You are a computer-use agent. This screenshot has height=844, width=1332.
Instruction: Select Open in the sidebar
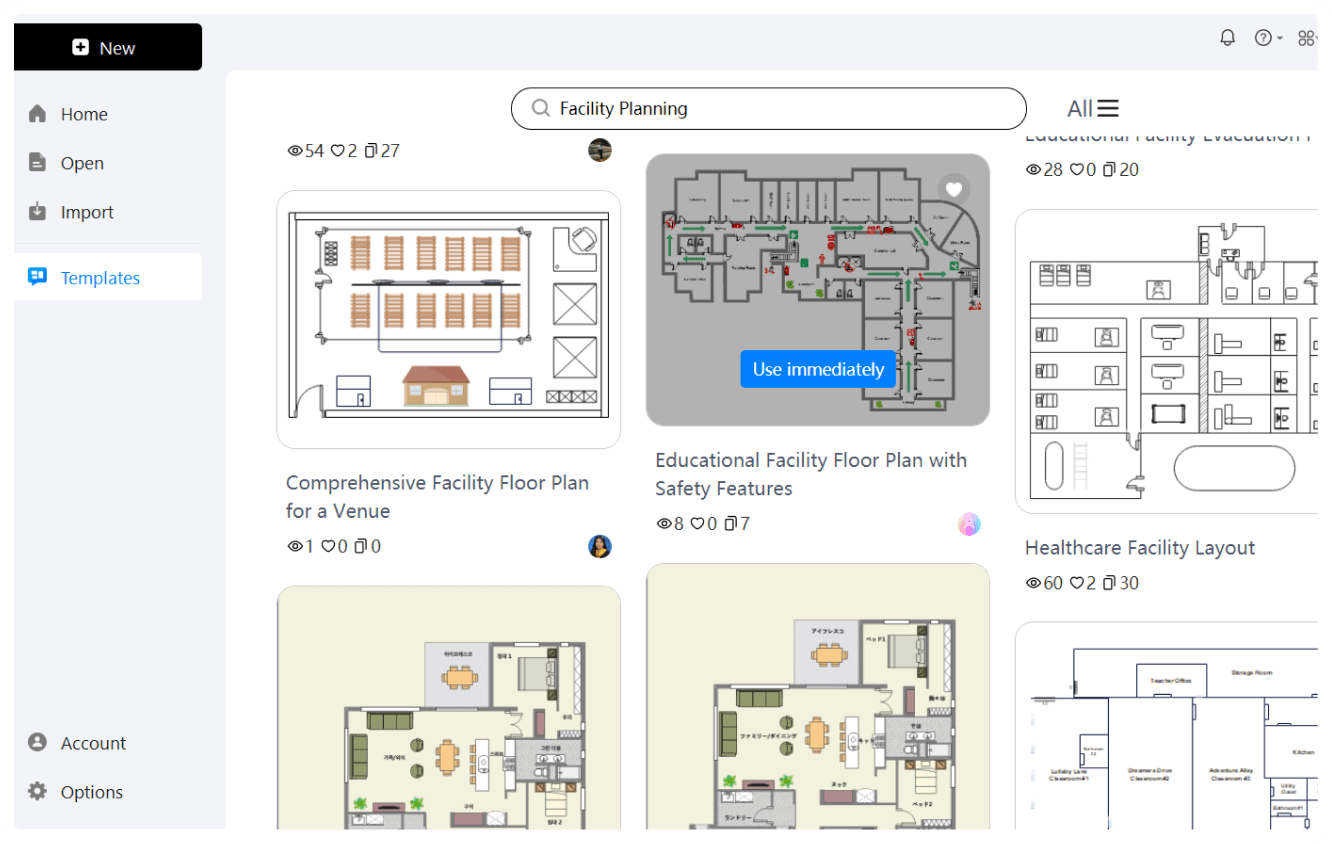tap(108, 163)
